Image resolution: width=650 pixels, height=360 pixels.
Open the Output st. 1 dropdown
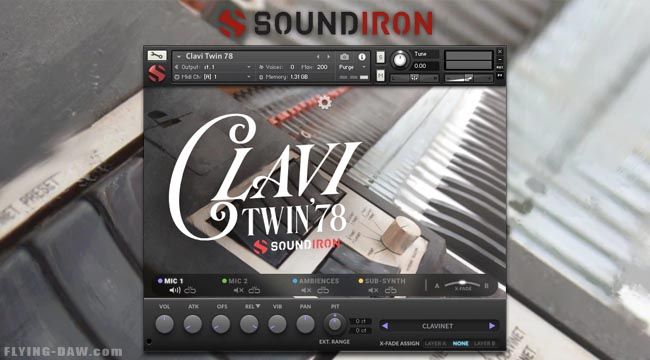pos(213,67)
